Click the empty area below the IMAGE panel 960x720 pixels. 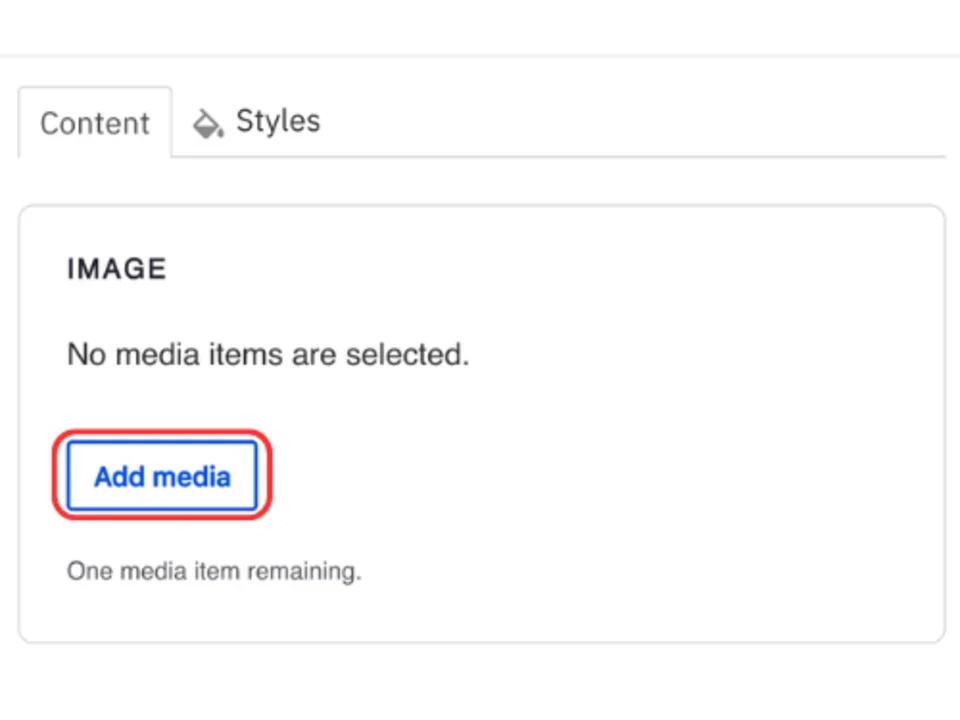(480, 685)
